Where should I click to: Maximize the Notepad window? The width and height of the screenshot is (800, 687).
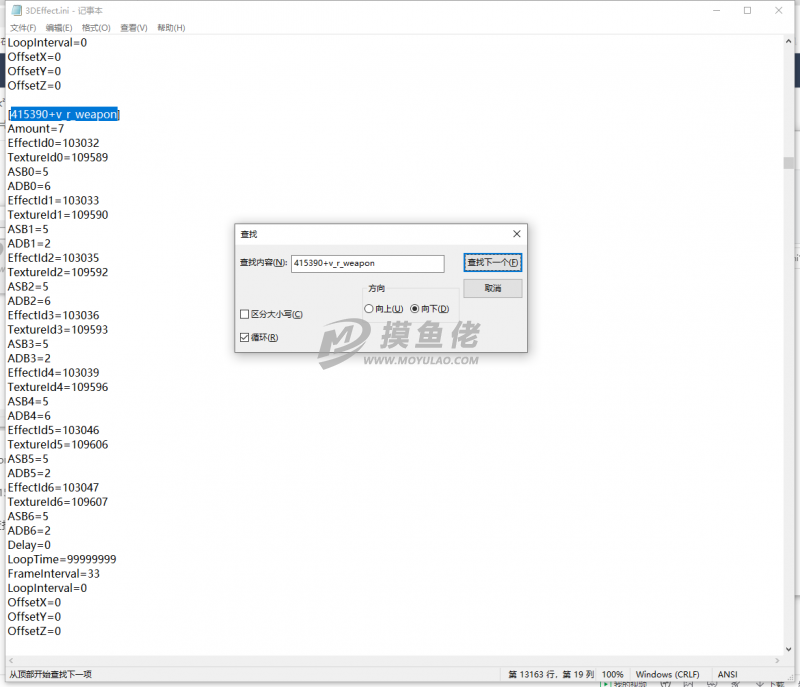[747, 10]
